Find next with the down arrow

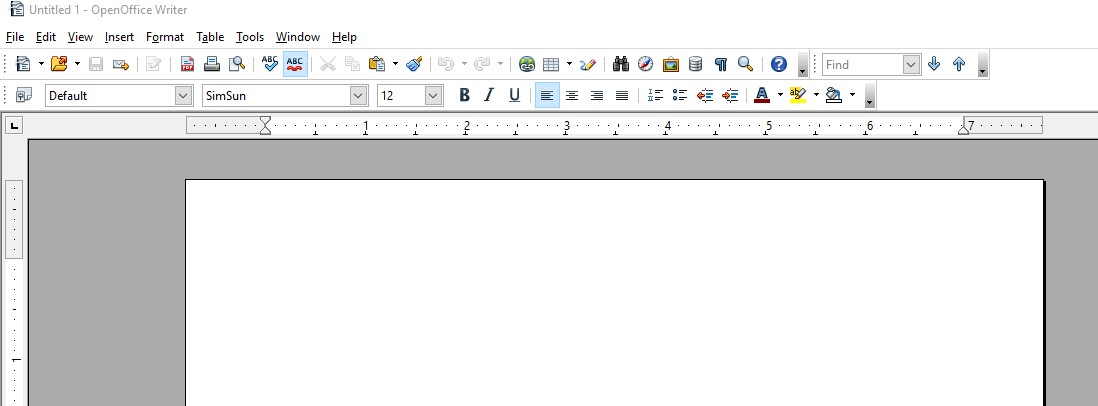[934, 64]
